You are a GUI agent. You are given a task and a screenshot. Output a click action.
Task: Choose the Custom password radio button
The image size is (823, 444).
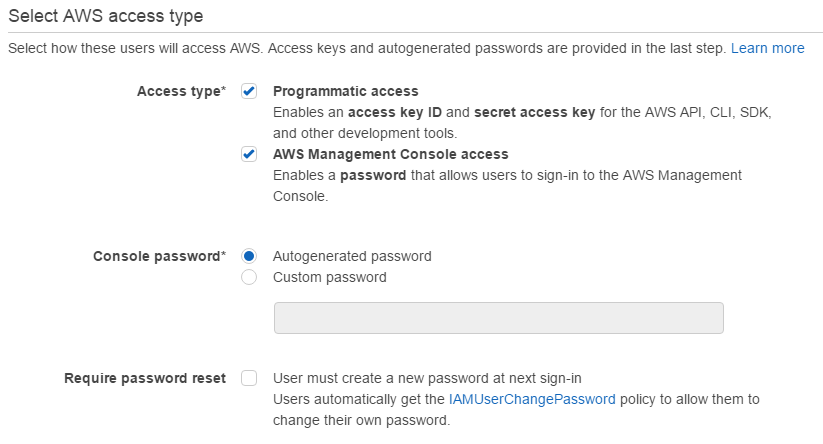click(x=249, y=277)
